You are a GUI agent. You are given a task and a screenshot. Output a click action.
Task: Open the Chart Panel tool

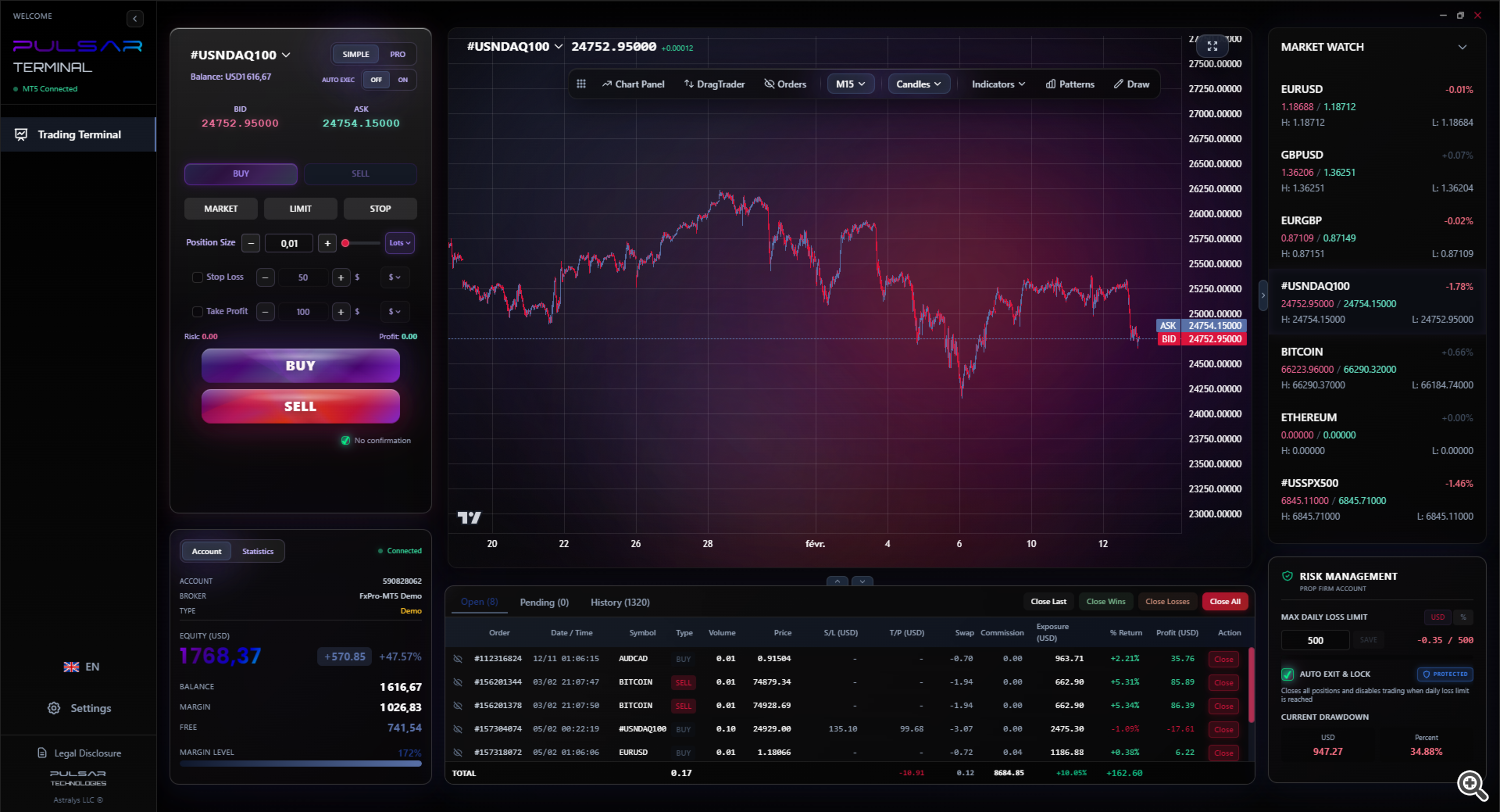(633, 84)
